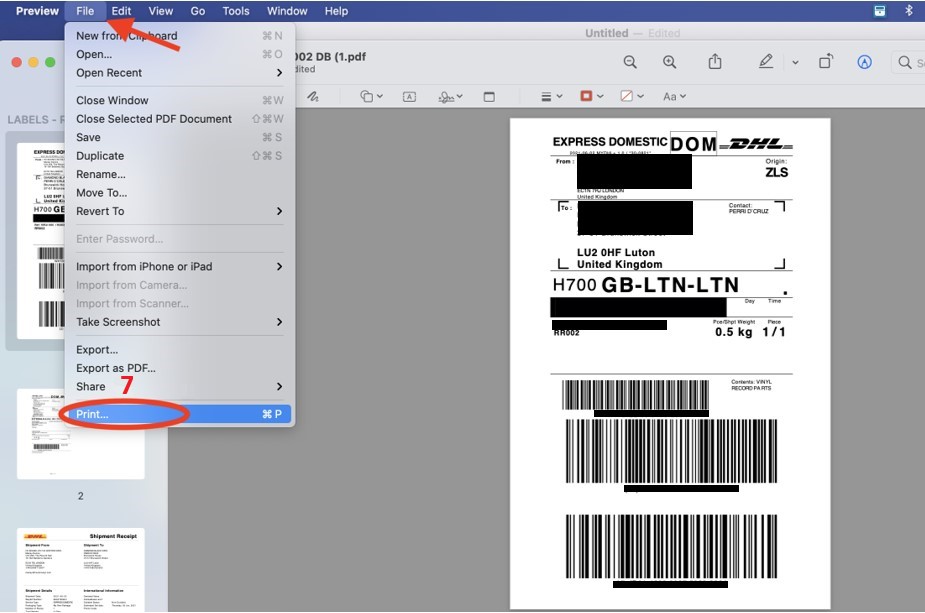Open the Tools menu in menu bar
The width and height of the screenshot is (925, 613).
236,11
